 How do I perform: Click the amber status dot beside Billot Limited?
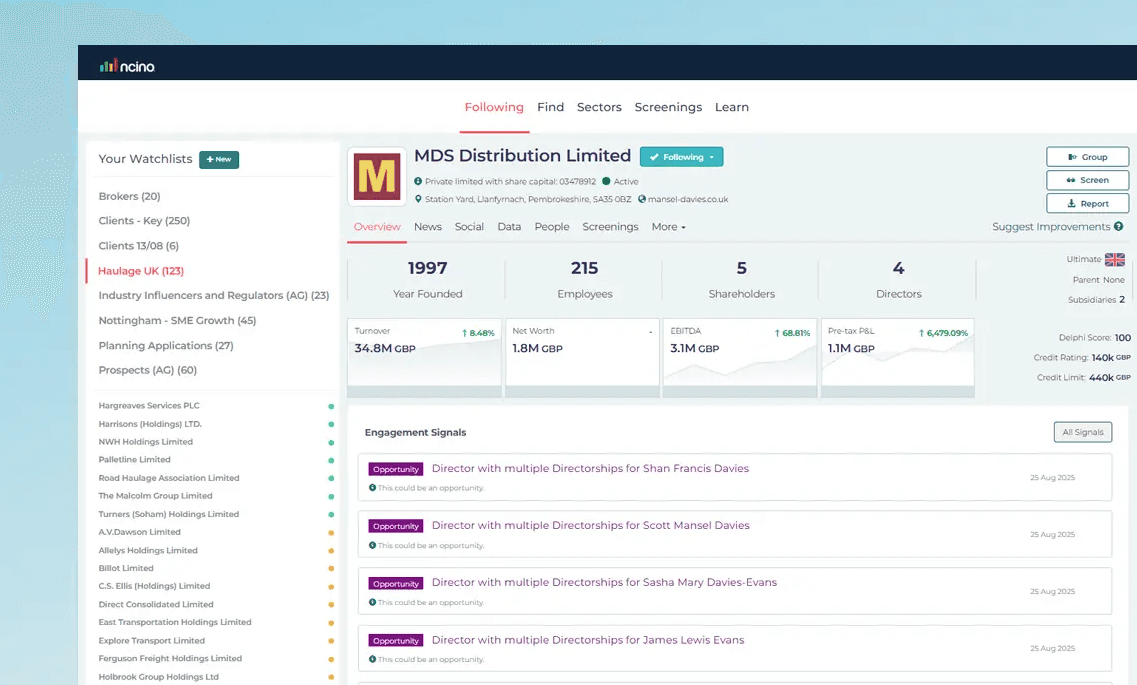330,568
